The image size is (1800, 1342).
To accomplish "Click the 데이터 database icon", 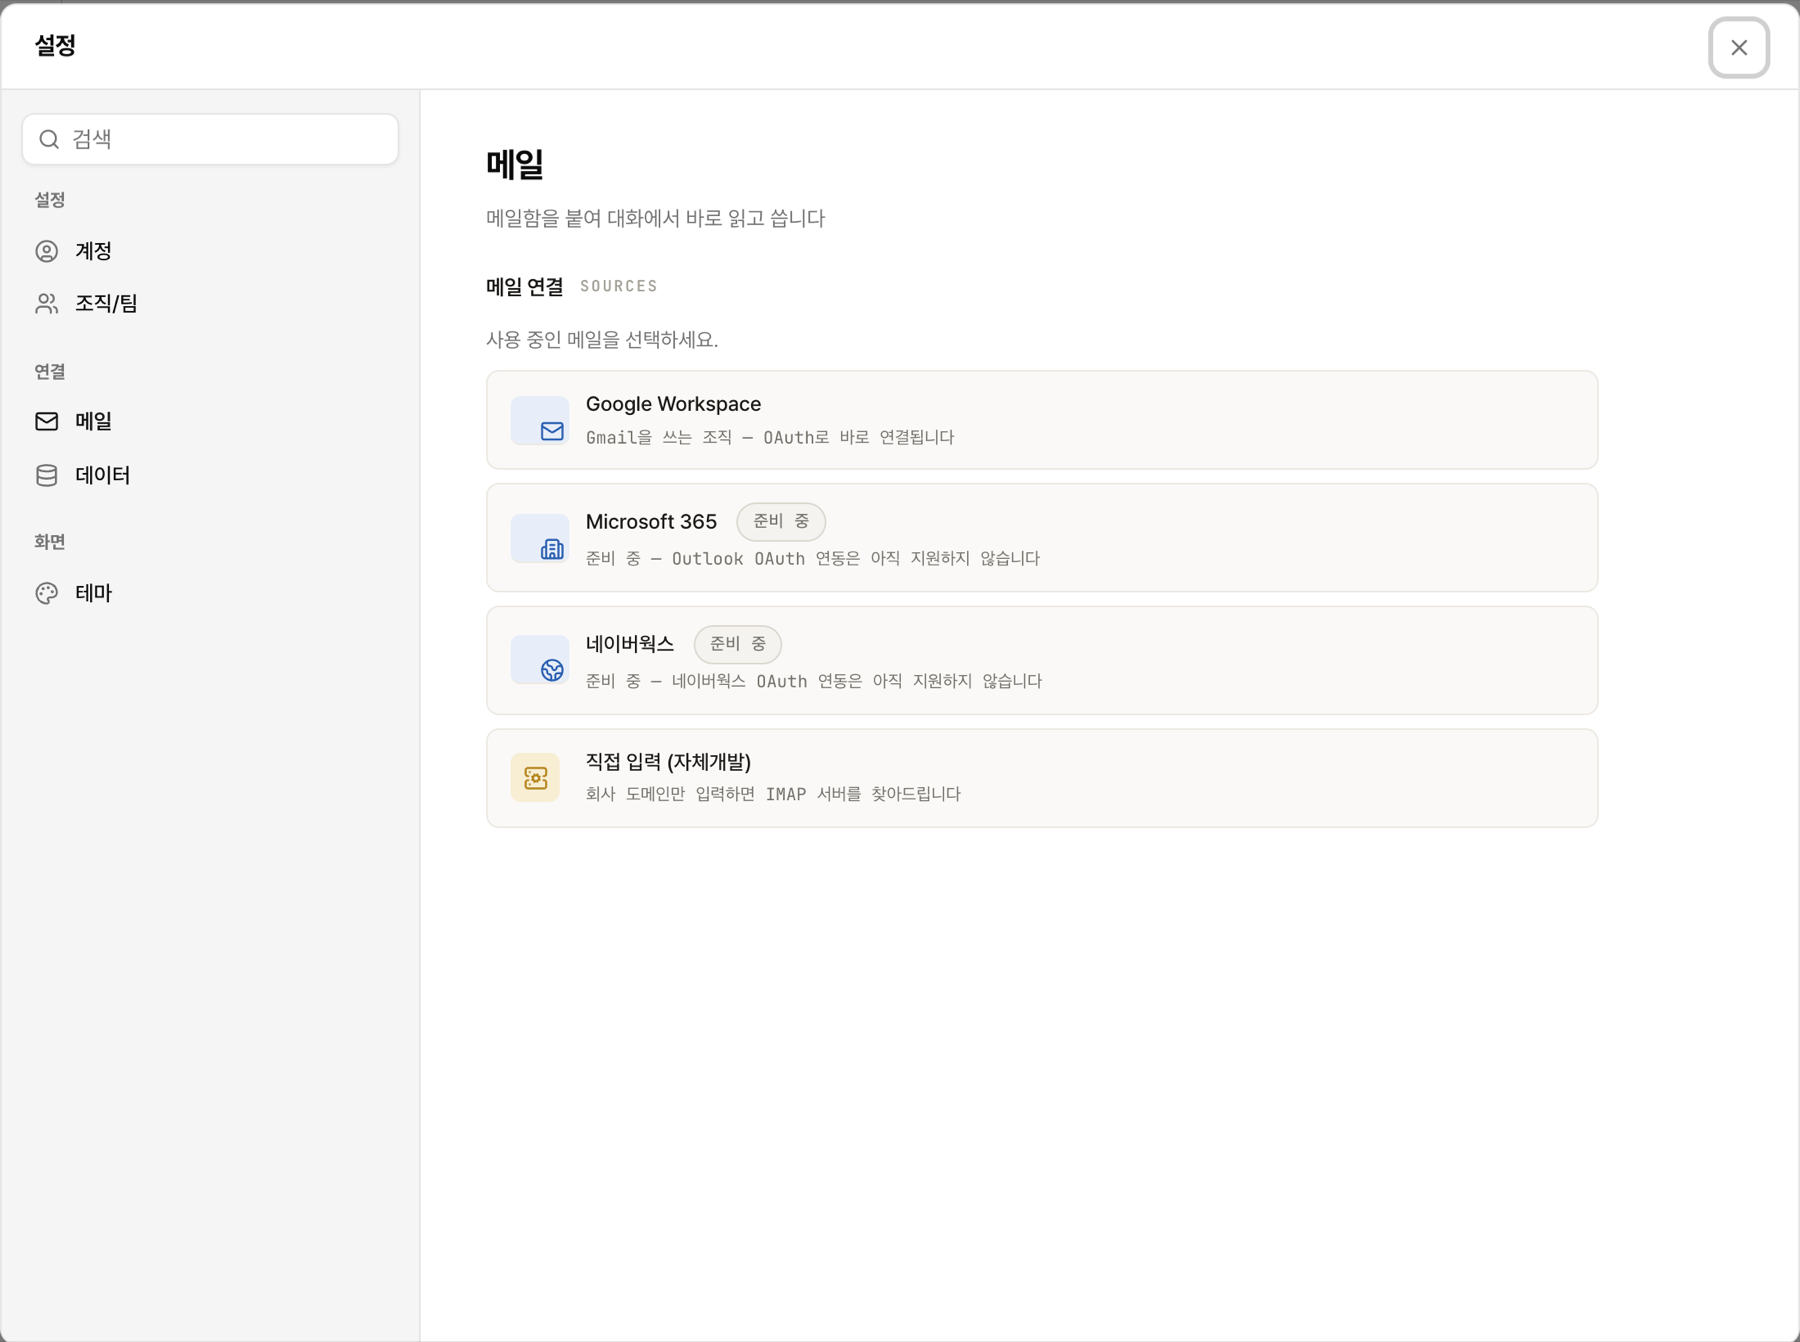I will click(x=47, y=475).
